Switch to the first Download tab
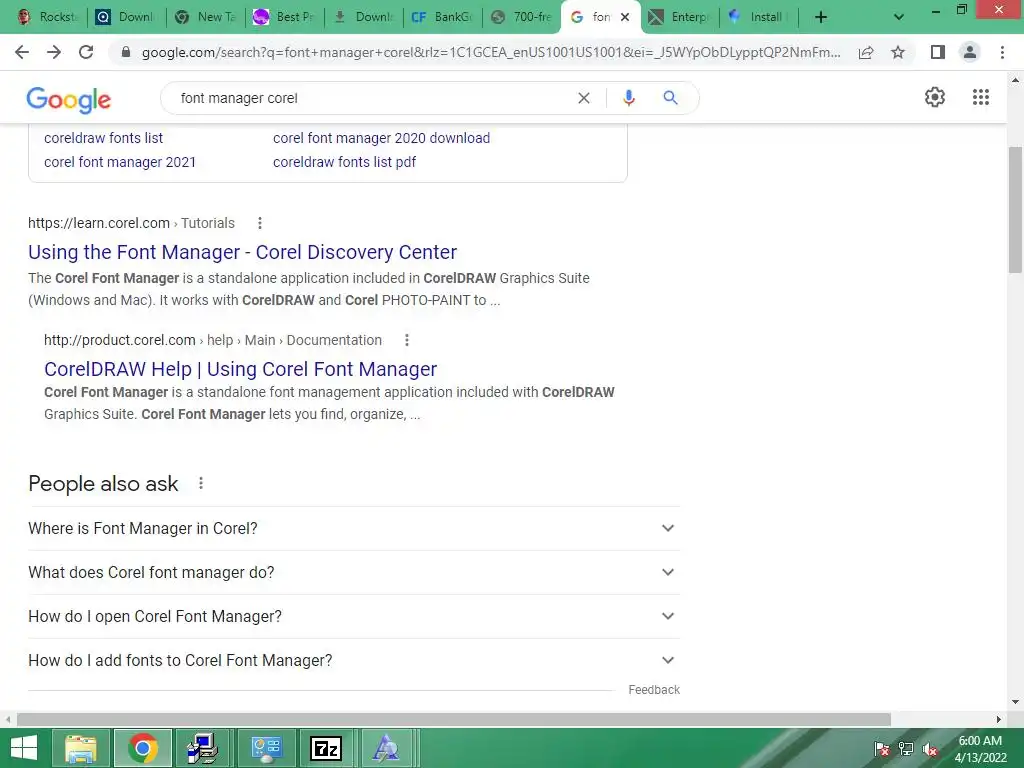Image resolution: width=1024 pixels, height=768 pixels. click(127, 17)
